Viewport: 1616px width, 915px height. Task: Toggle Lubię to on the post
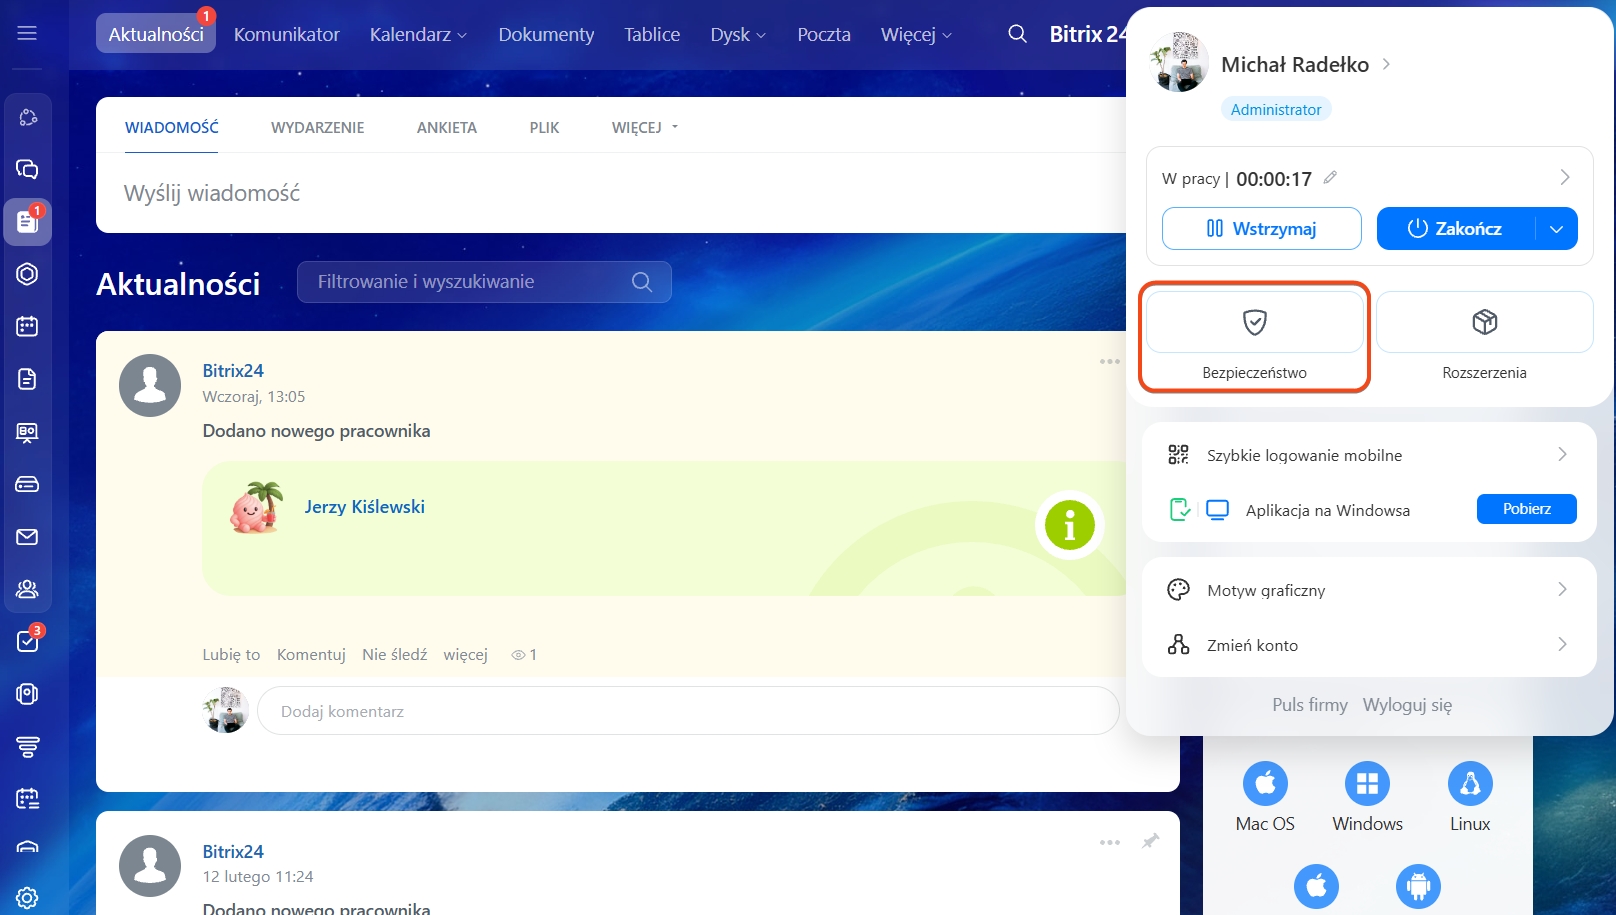click(x=231, y=654)
